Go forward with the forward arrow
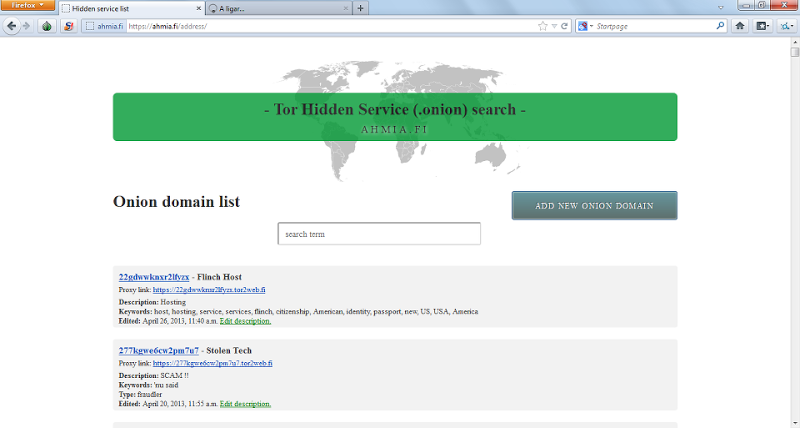The image size is (800, 428). click(x=26, y=26)
